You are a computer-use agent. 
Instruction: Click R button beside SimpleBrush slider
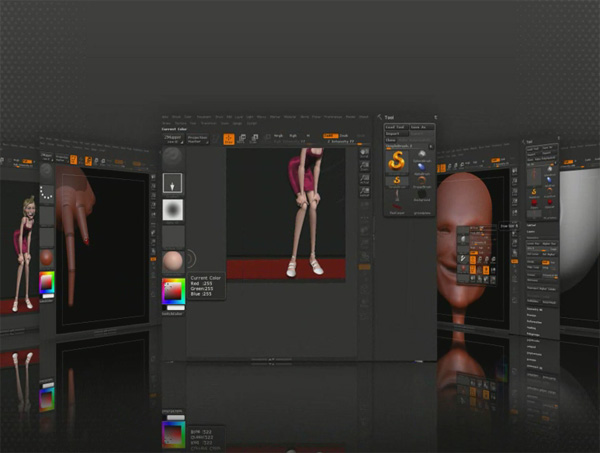point(430,146)
